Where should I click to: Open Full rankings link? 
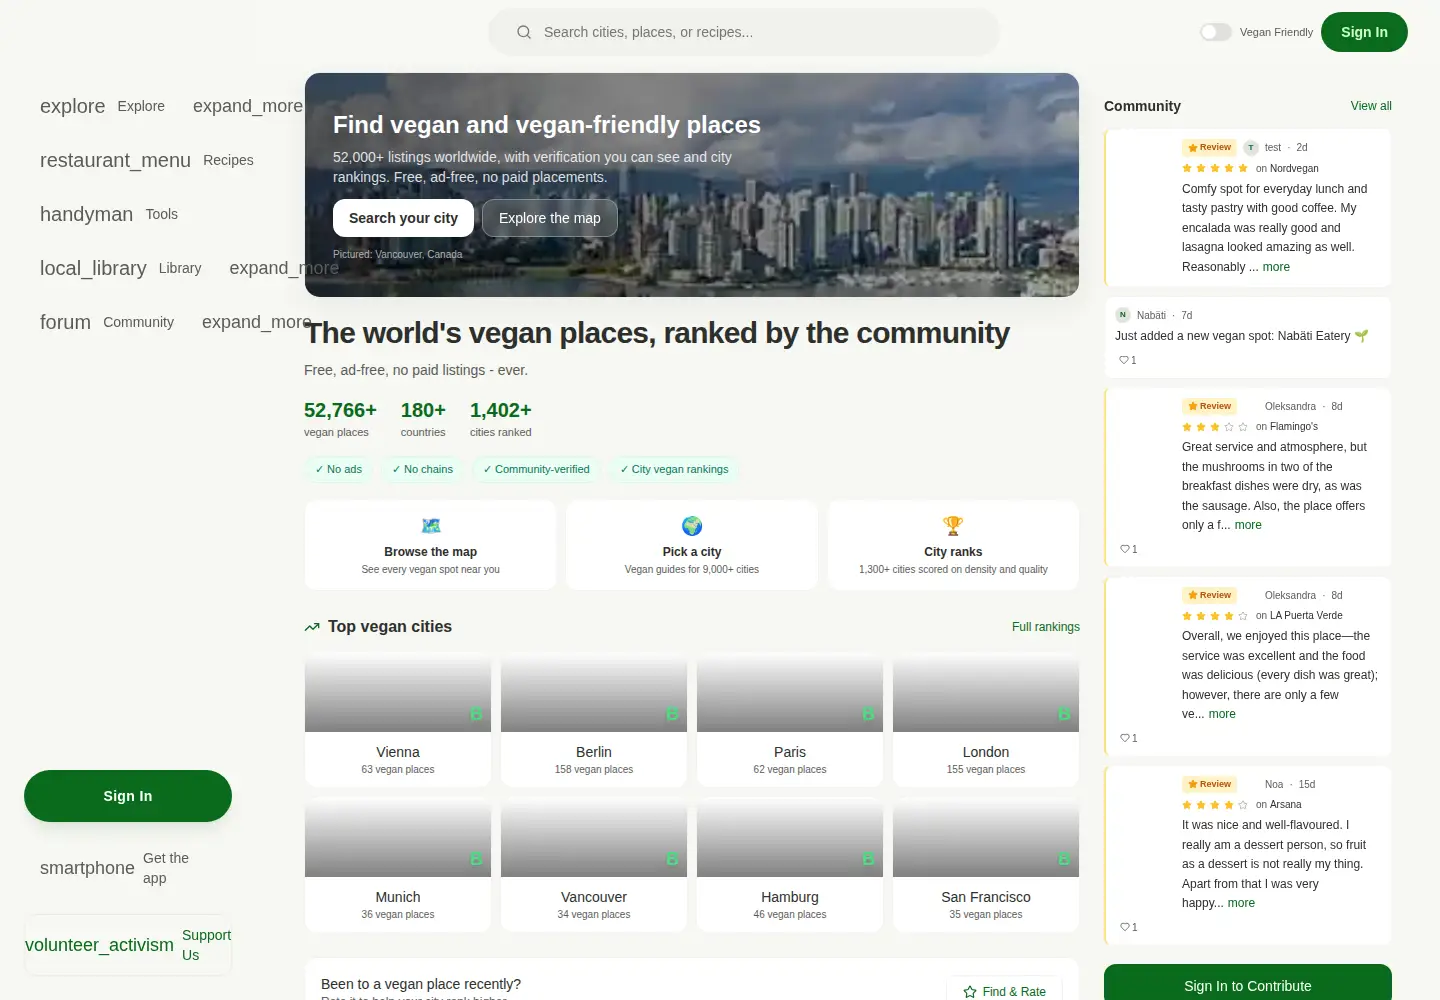[x=1046, y=627]
